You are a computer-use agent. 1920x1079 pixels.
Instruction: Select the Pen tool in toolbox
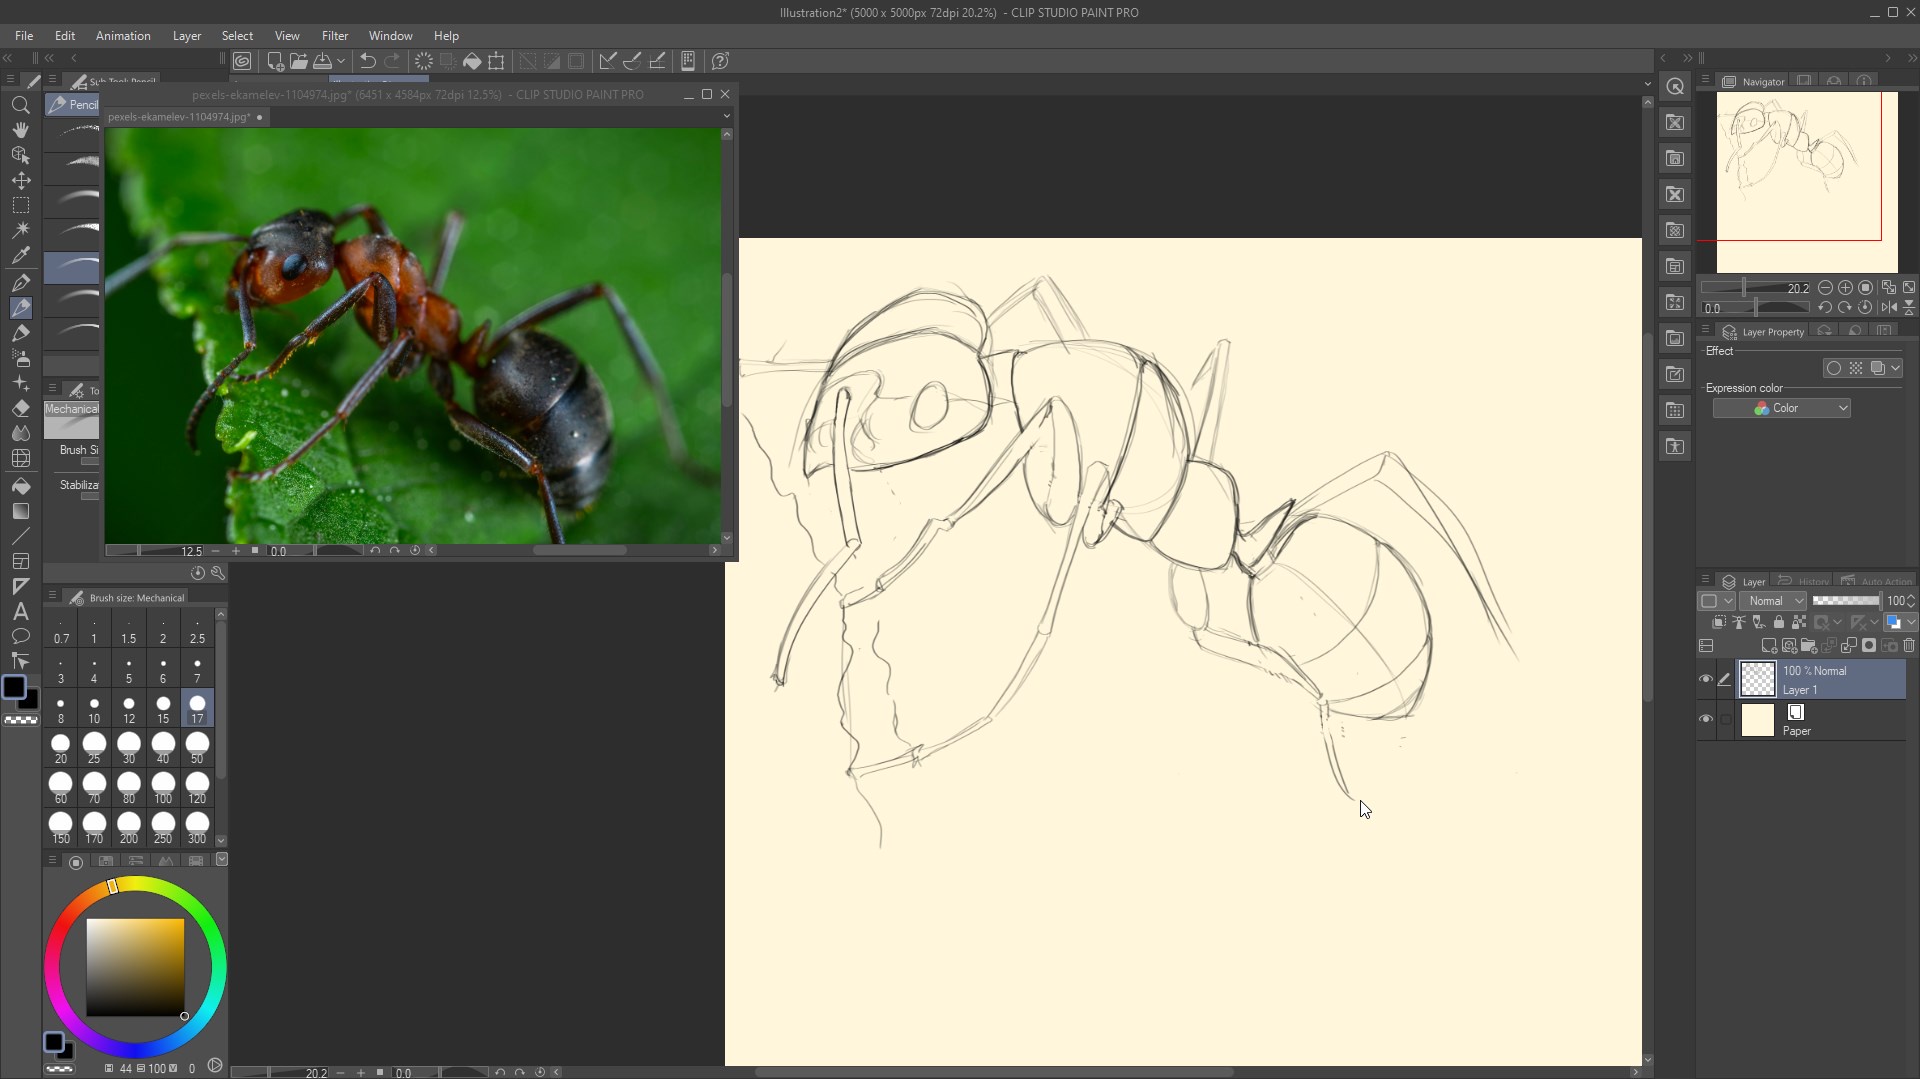[x=20, y=283]
